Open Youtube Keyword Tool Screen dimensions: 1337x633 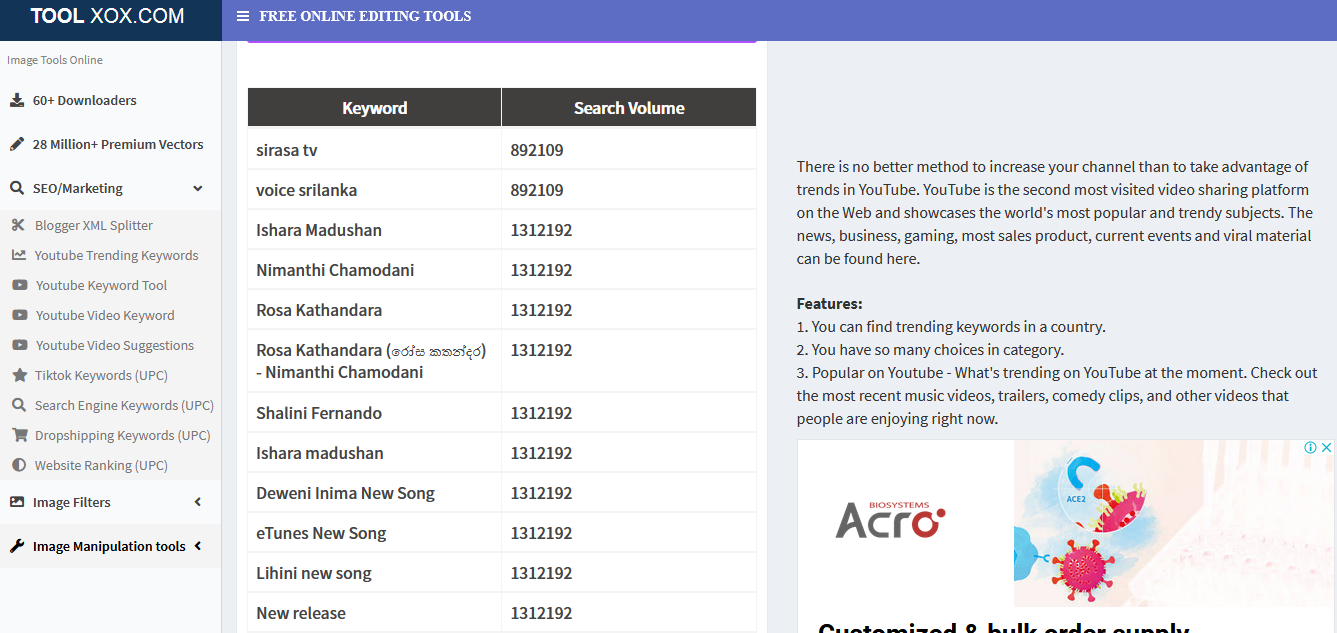point(101,285)
